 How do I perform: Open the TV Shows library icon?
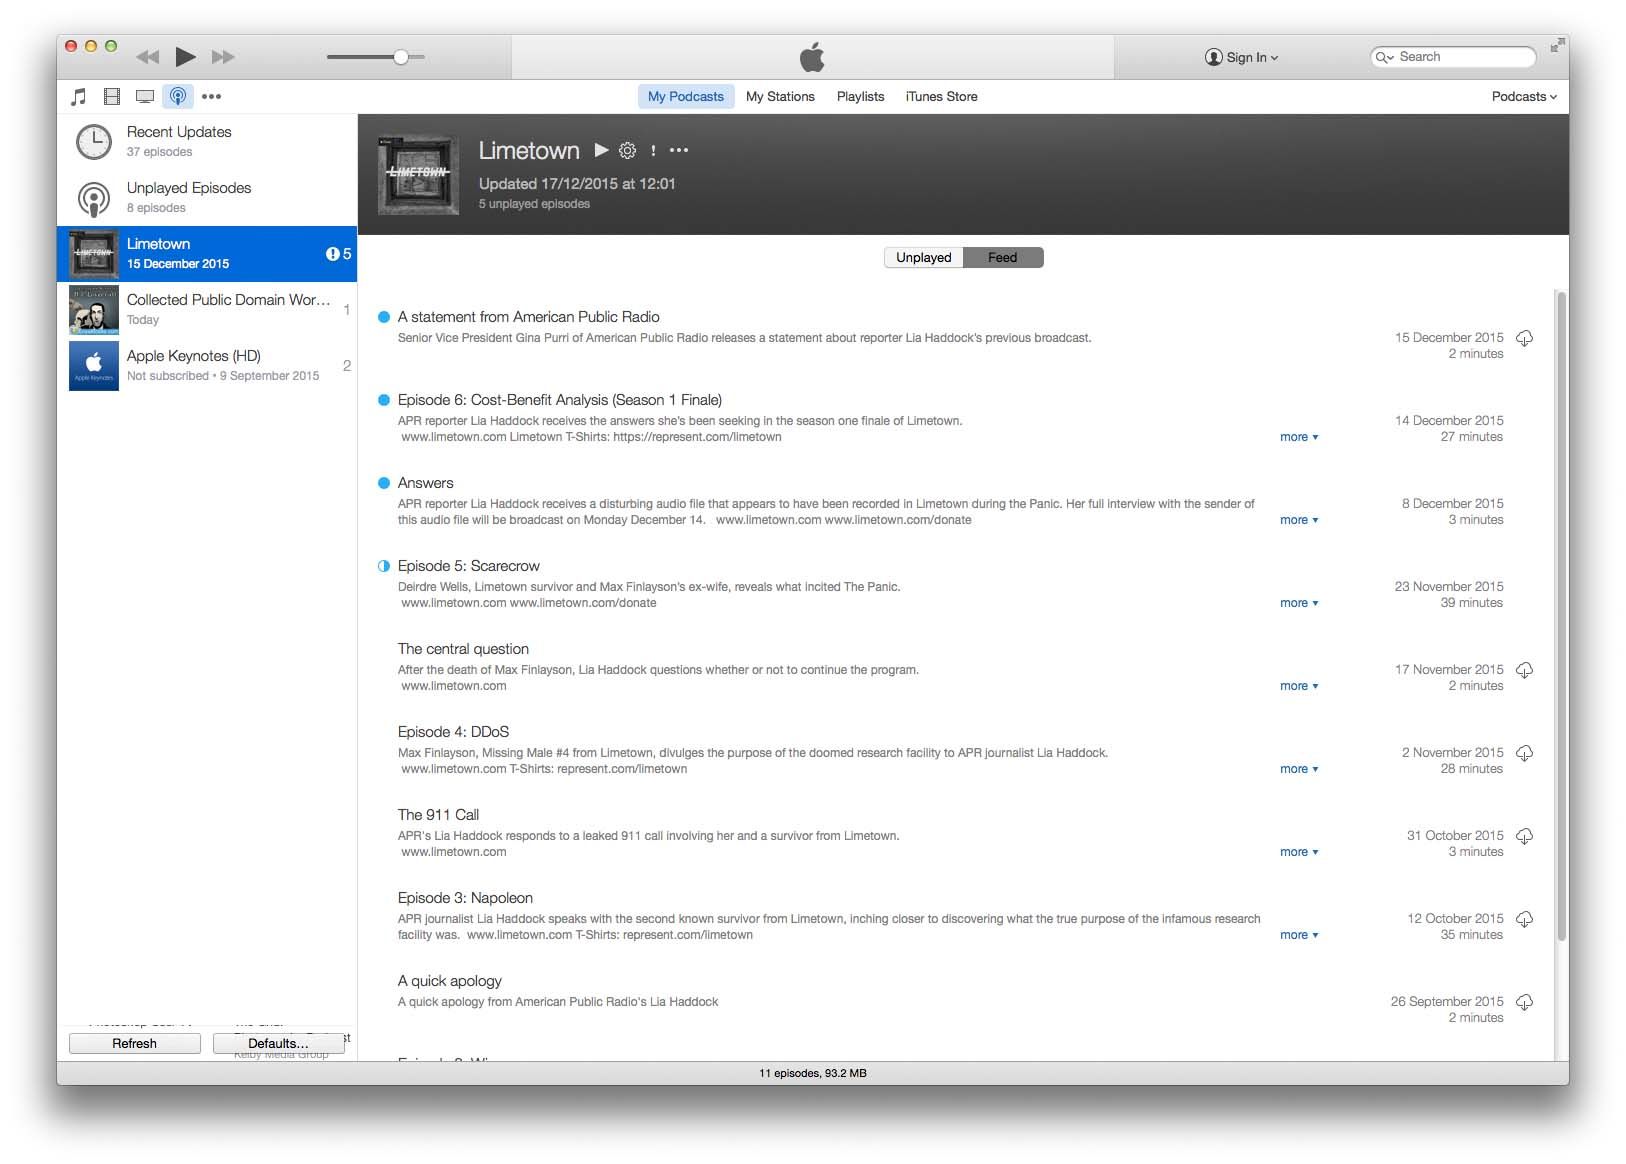145,97
